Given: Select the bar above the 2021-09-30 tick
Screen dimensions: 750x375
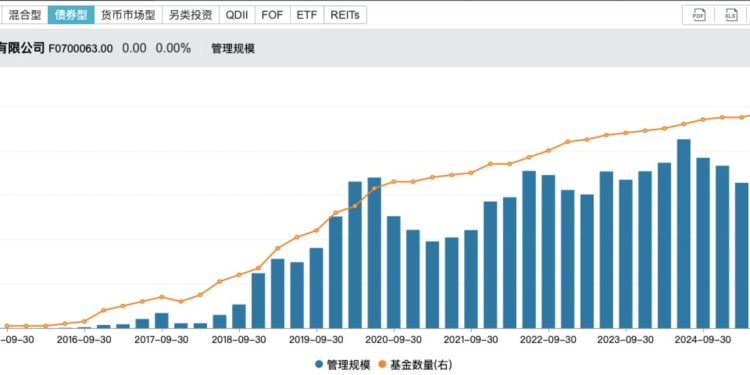Looking at the screenshot, I should (x=471, y=279).
